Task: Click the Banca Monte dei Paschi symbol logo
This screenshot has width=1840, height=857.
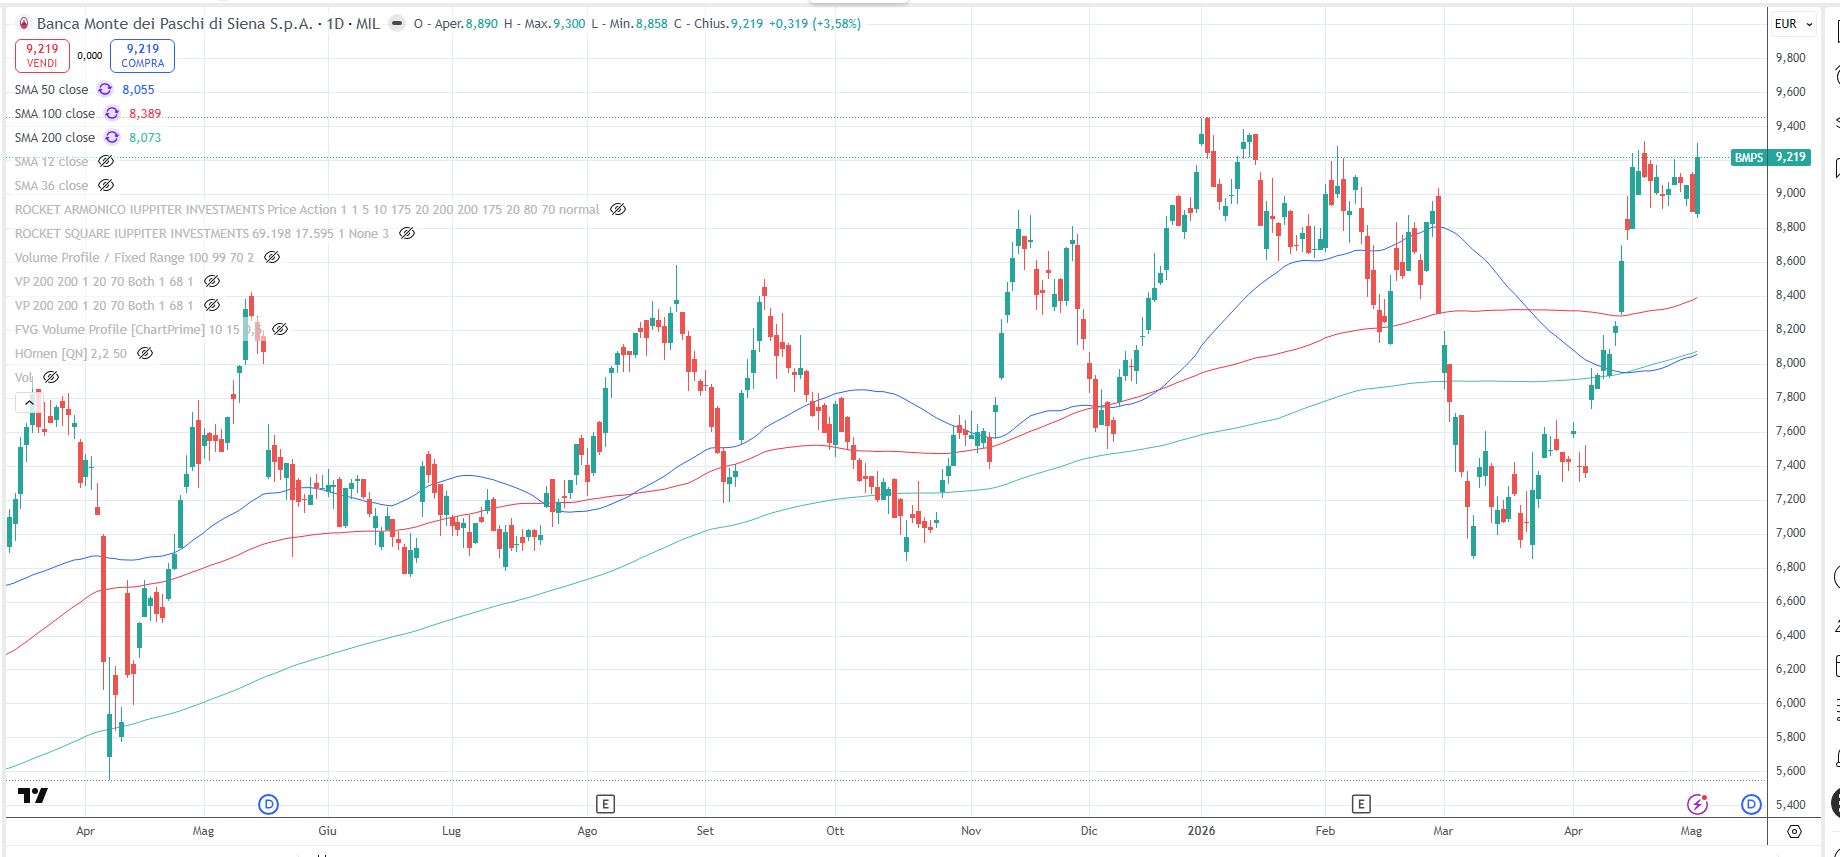Action: pos(24,23)
